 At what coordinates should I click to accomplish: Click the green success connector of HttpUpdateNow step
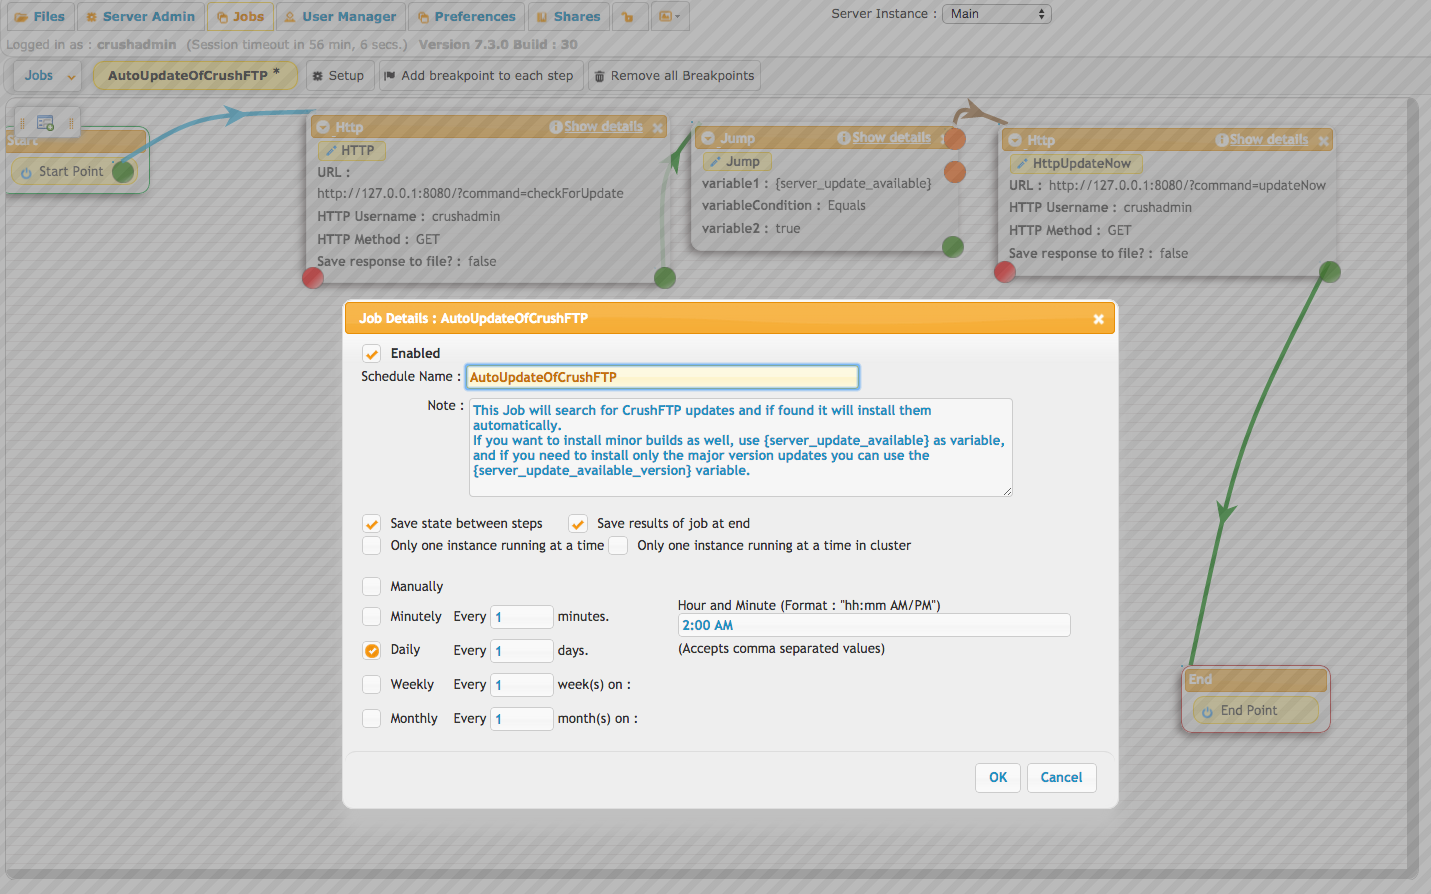[x=1330, y=271]
